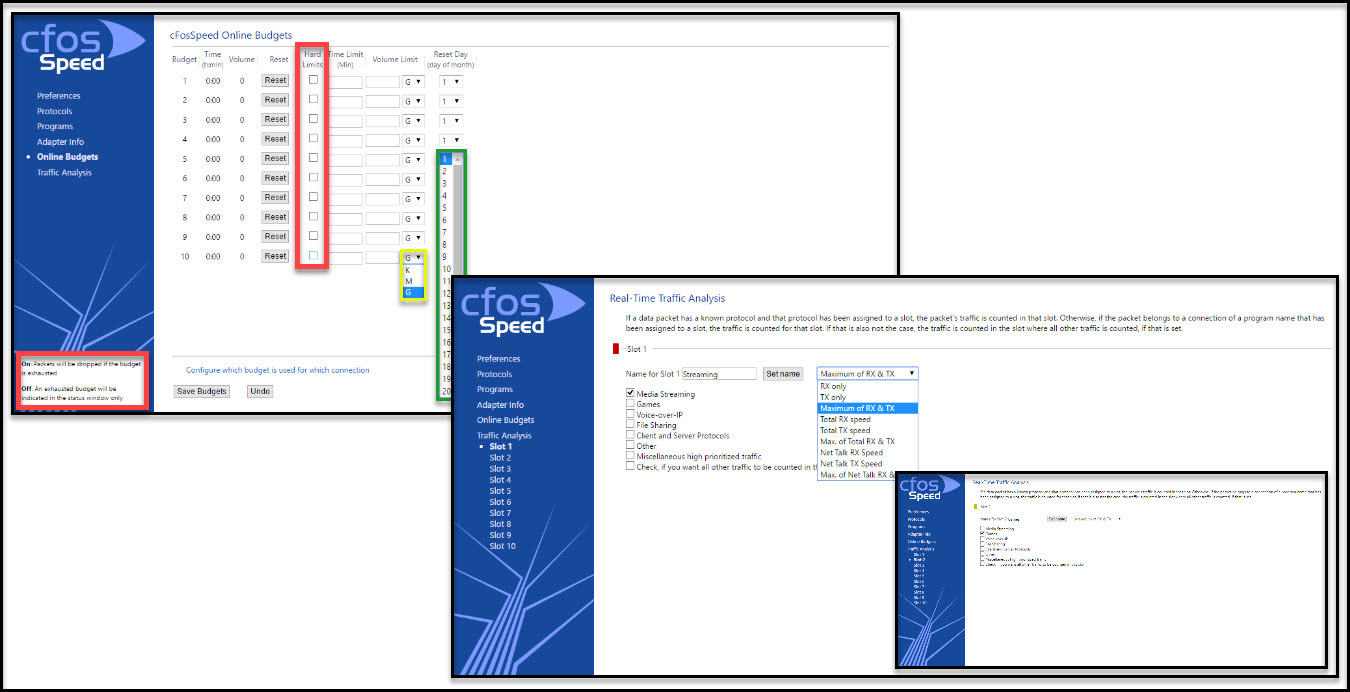Open Programs in the Online Budgets window sidebar
The height and width of the screenshot is (692, 1350).
(55, 126)
